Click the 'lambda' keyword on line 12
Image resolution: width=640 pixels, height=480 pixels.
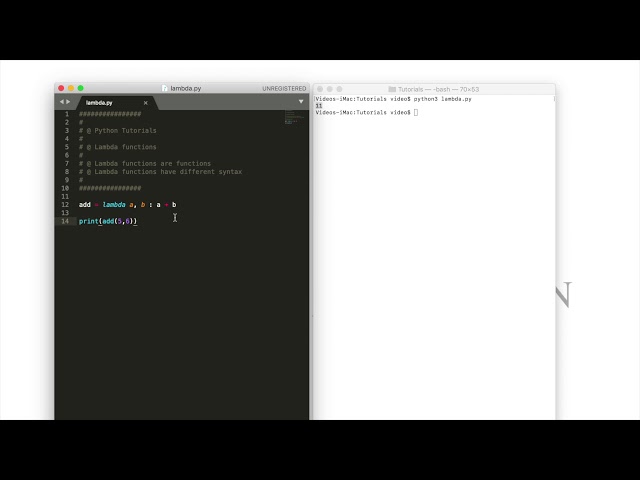[114, 204]
